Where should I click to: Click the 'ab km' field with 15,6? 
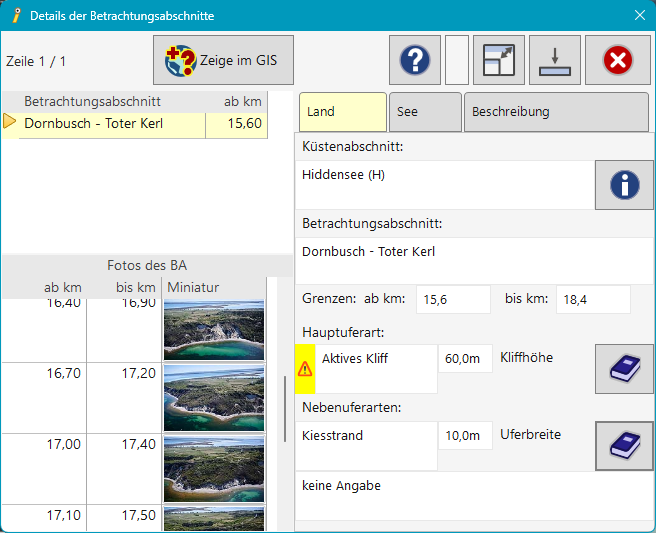453,299
